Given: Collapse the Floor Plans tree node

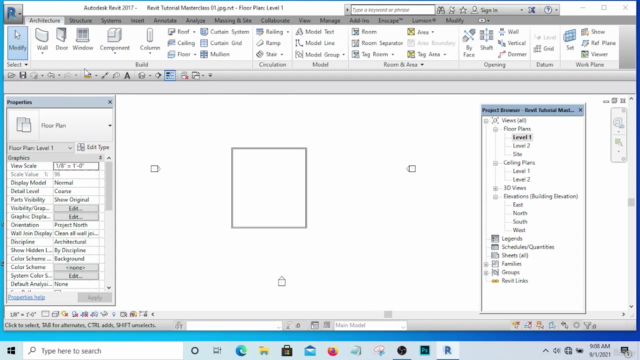Looking at the screenshot, I should (496, 129).
